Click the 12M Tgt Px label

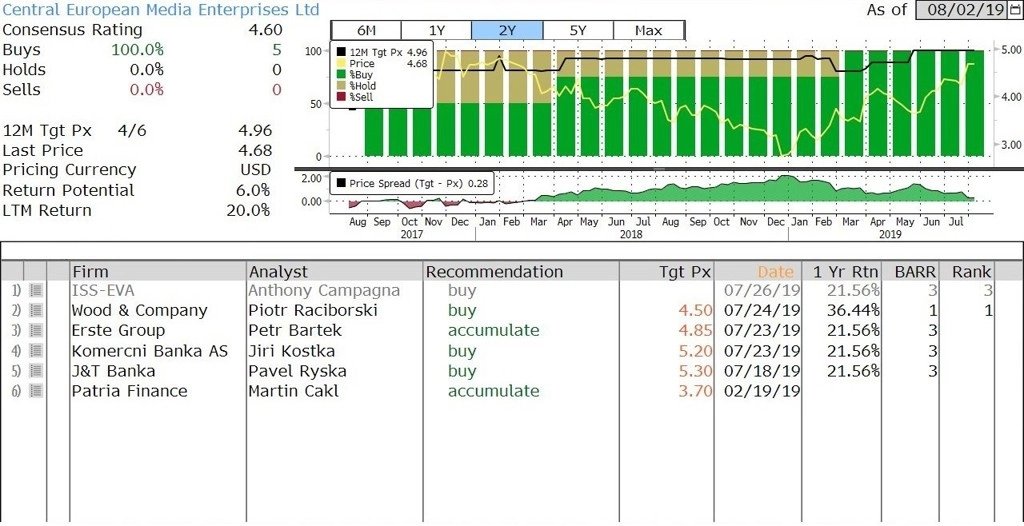pos(47,131)
